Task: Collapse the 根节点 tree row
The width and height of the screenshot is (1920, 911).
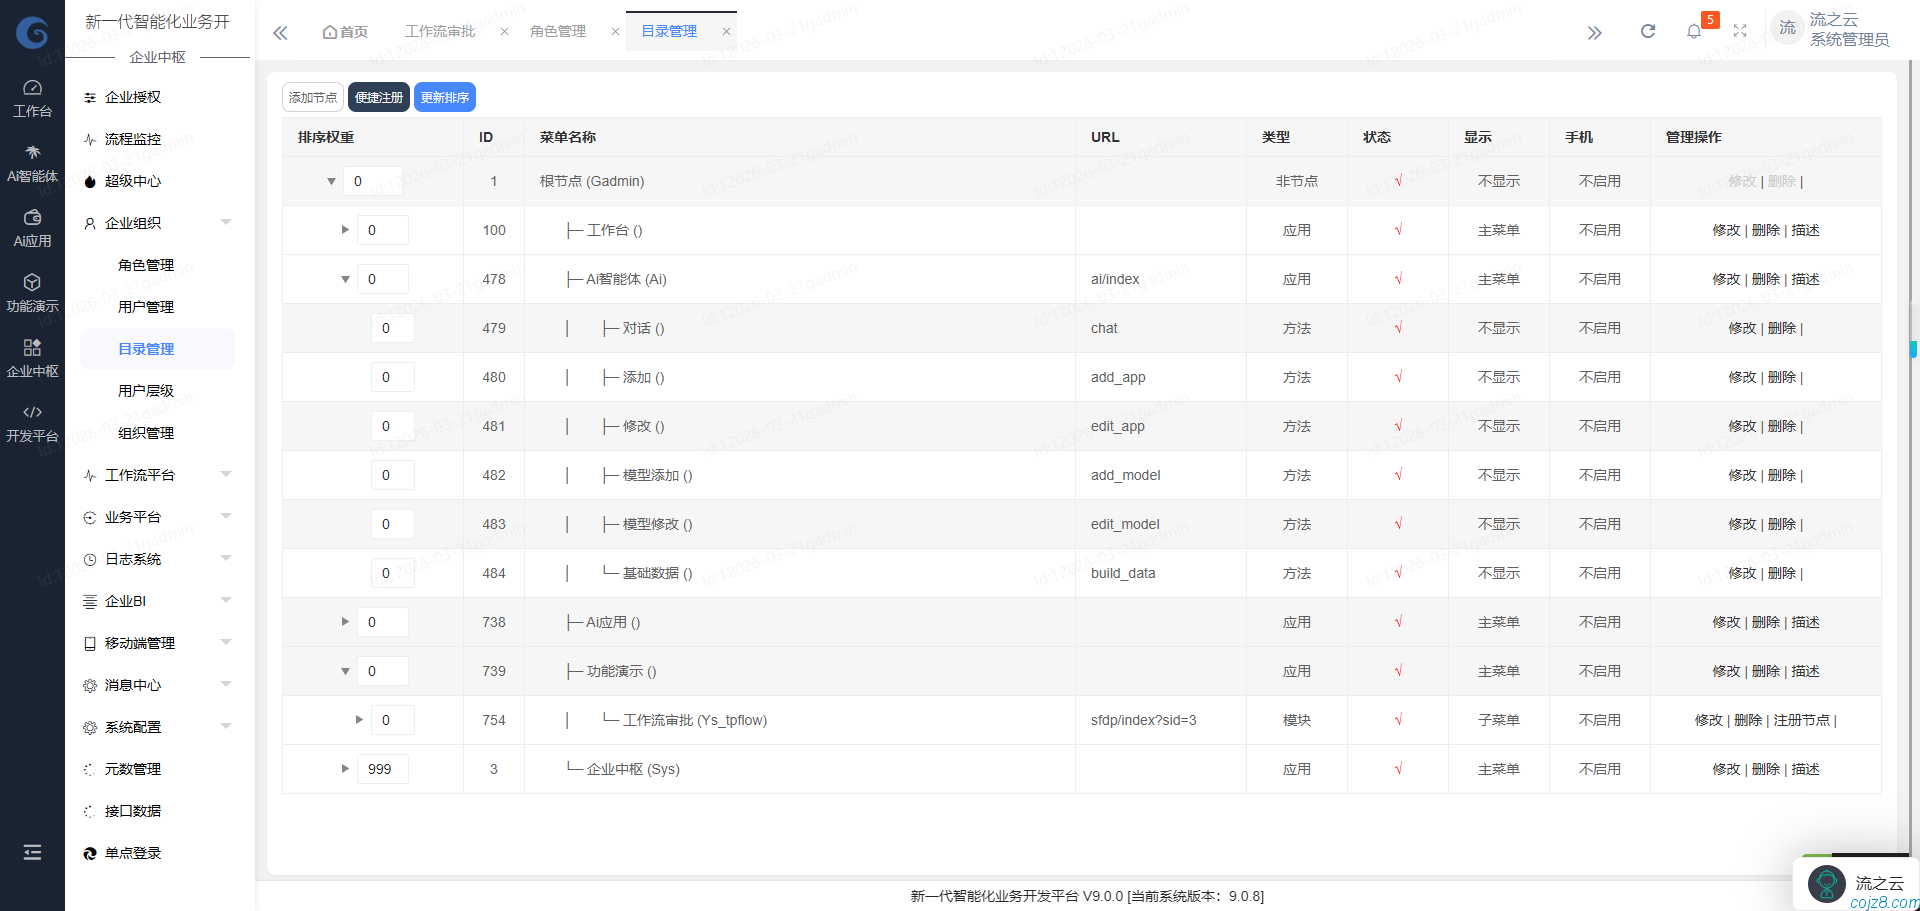Action: [x=331, y=181]
